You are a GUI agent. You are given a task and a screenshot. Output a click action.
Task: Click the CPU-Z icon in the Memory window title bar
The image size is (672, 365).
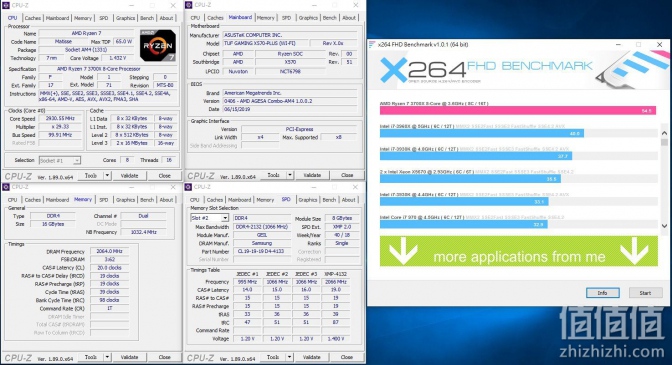[x=6, y=187]
